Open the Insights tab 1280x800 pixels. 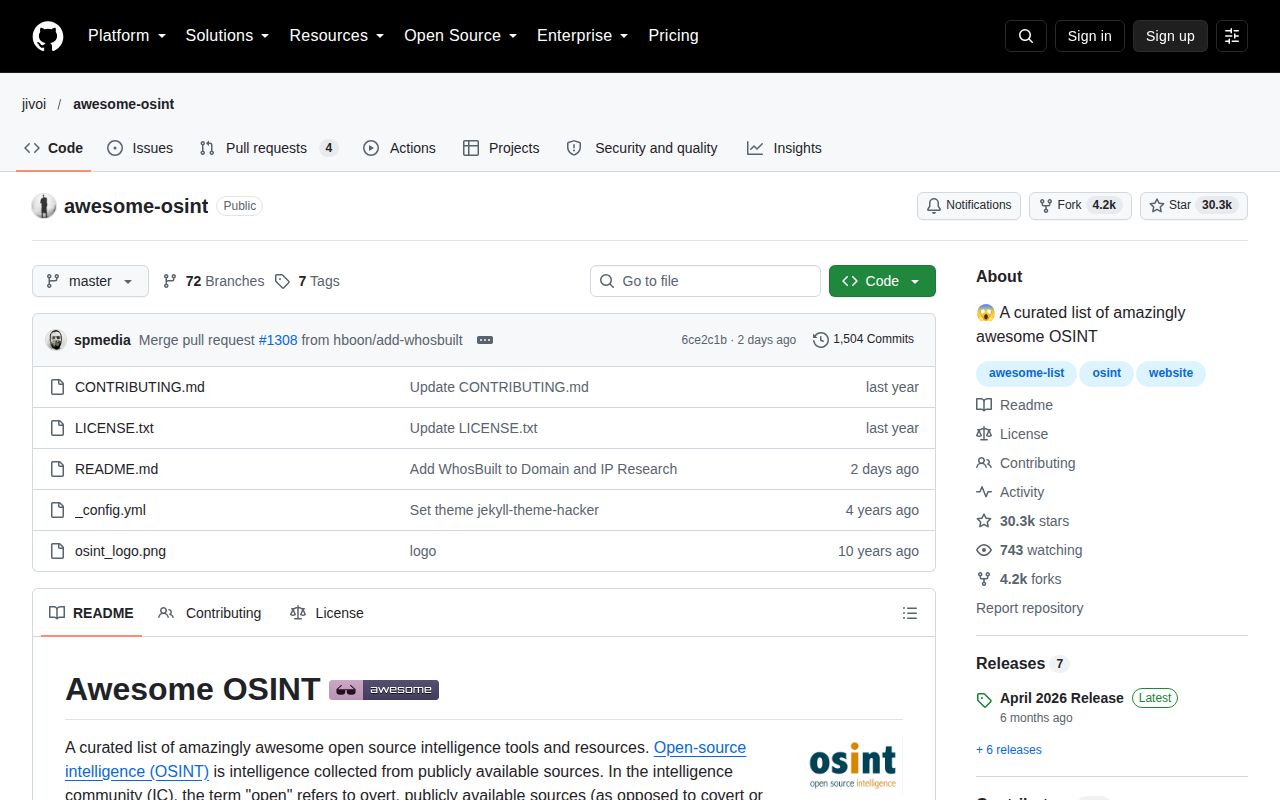pyautogui.click(x=784, y=148)
